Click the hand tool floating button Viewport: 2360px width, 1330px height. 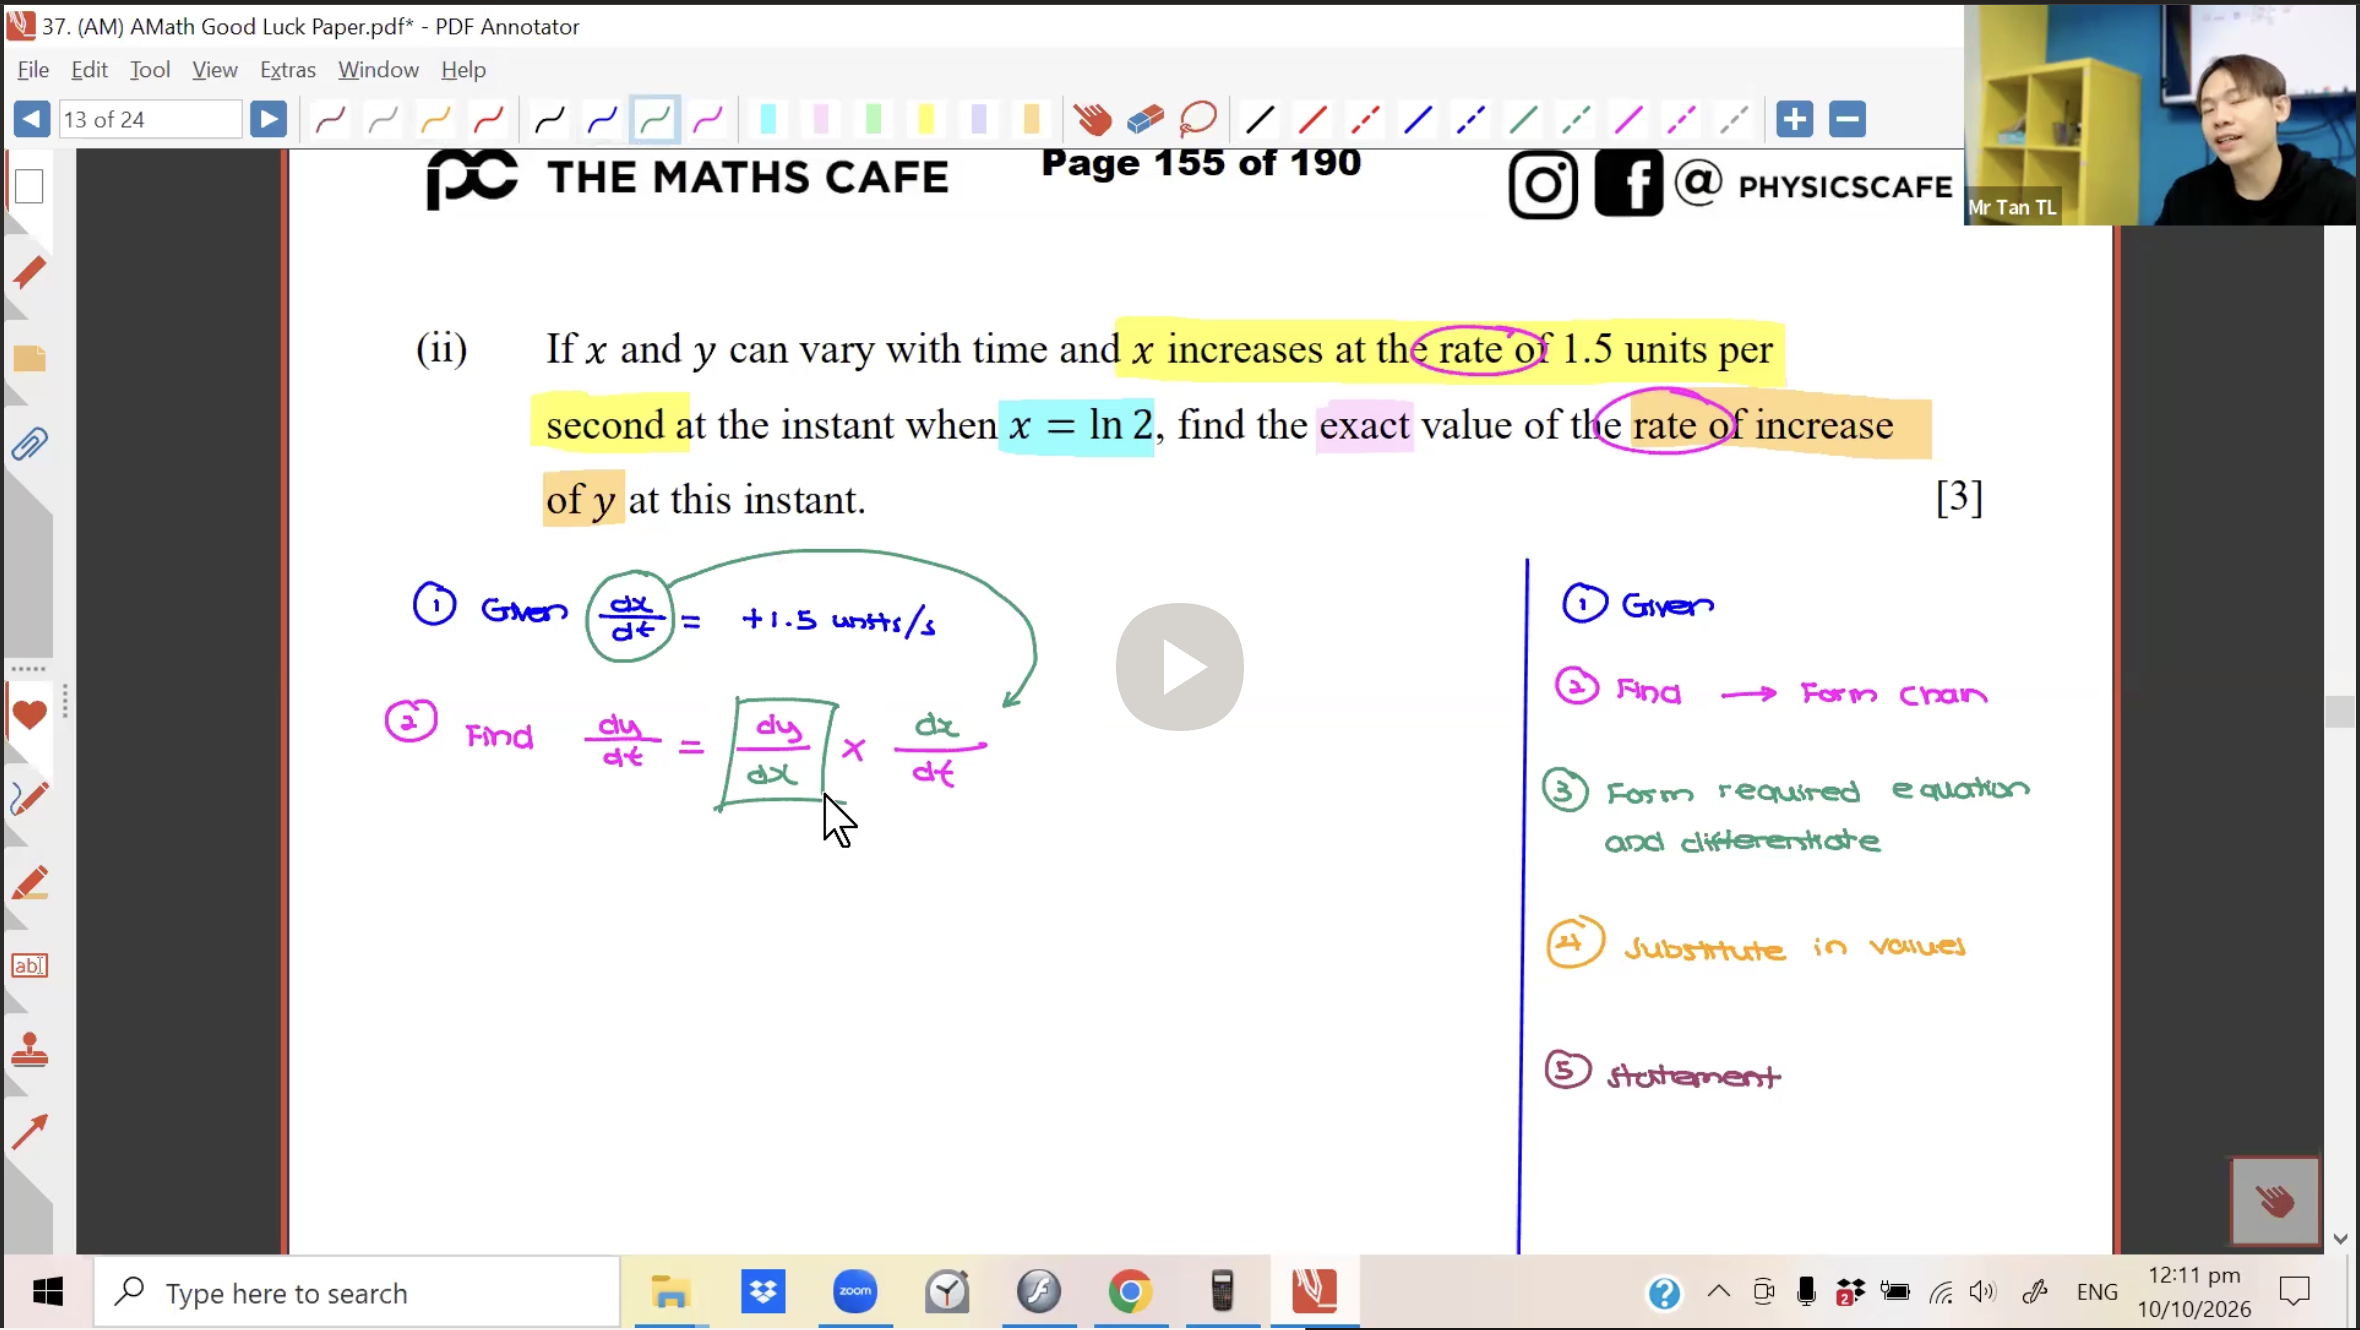[2275, 1200]
